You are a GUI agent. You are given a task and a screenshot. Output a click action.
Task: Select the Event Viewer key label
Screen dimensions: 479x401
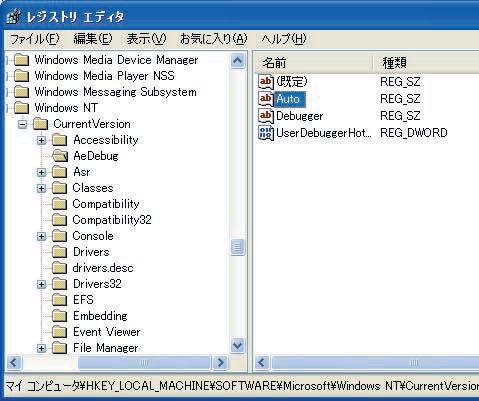click(x=107, y=332)
